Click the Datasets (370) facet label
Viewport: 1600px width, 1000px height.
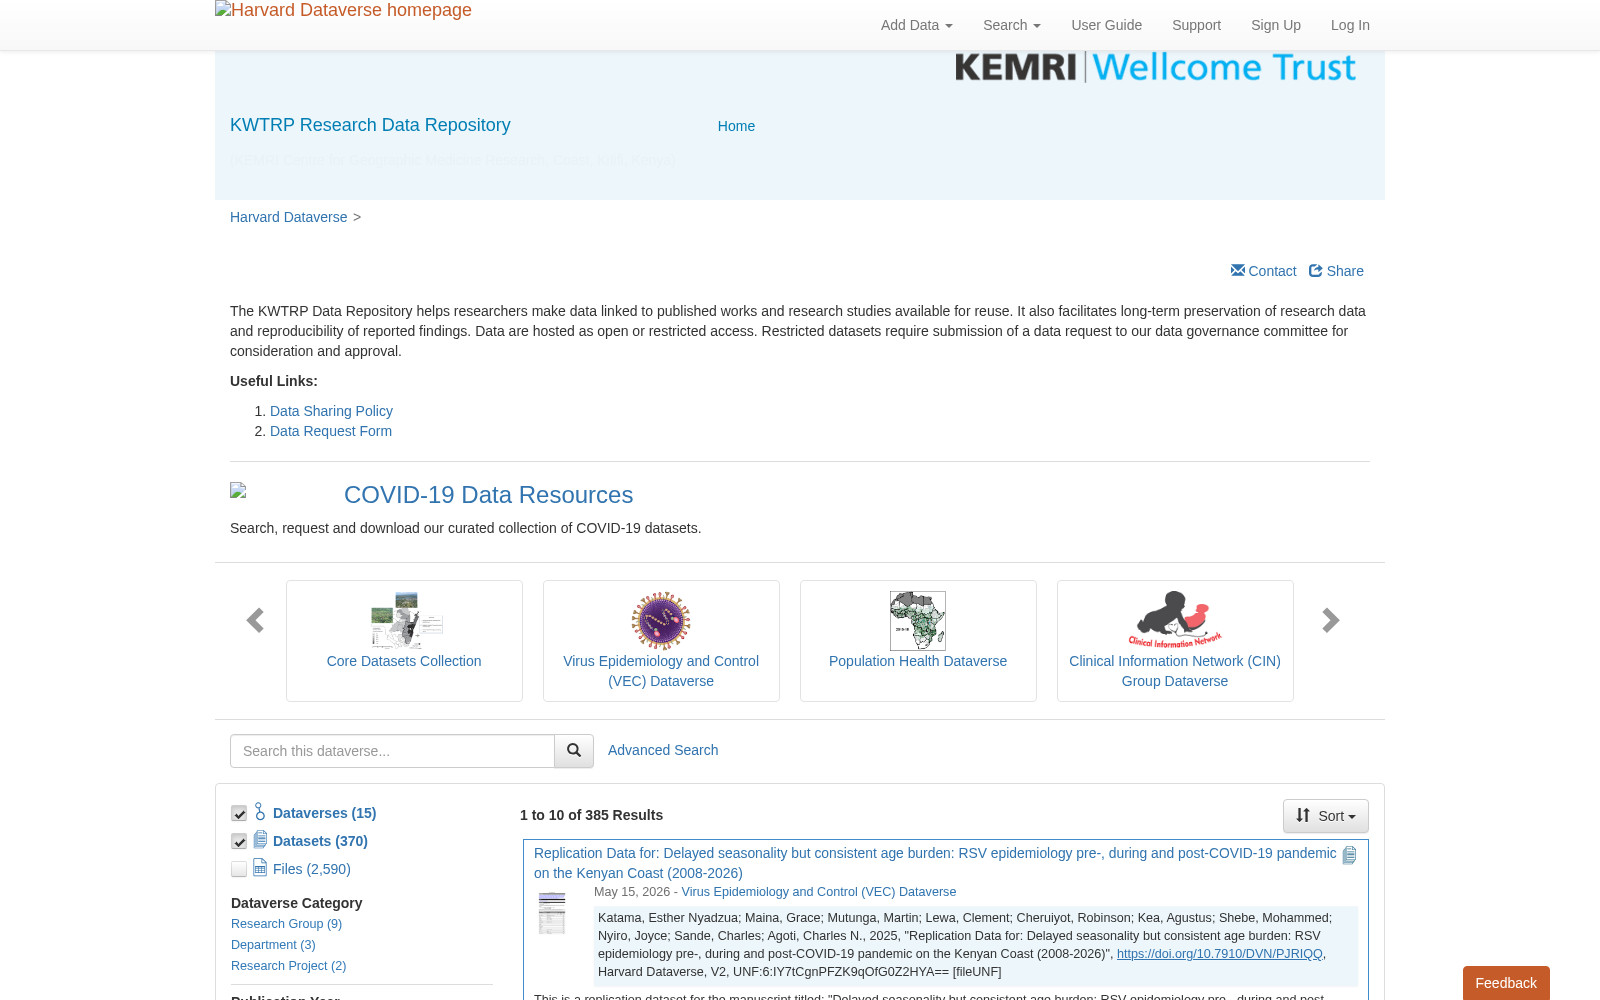point(320,841)
